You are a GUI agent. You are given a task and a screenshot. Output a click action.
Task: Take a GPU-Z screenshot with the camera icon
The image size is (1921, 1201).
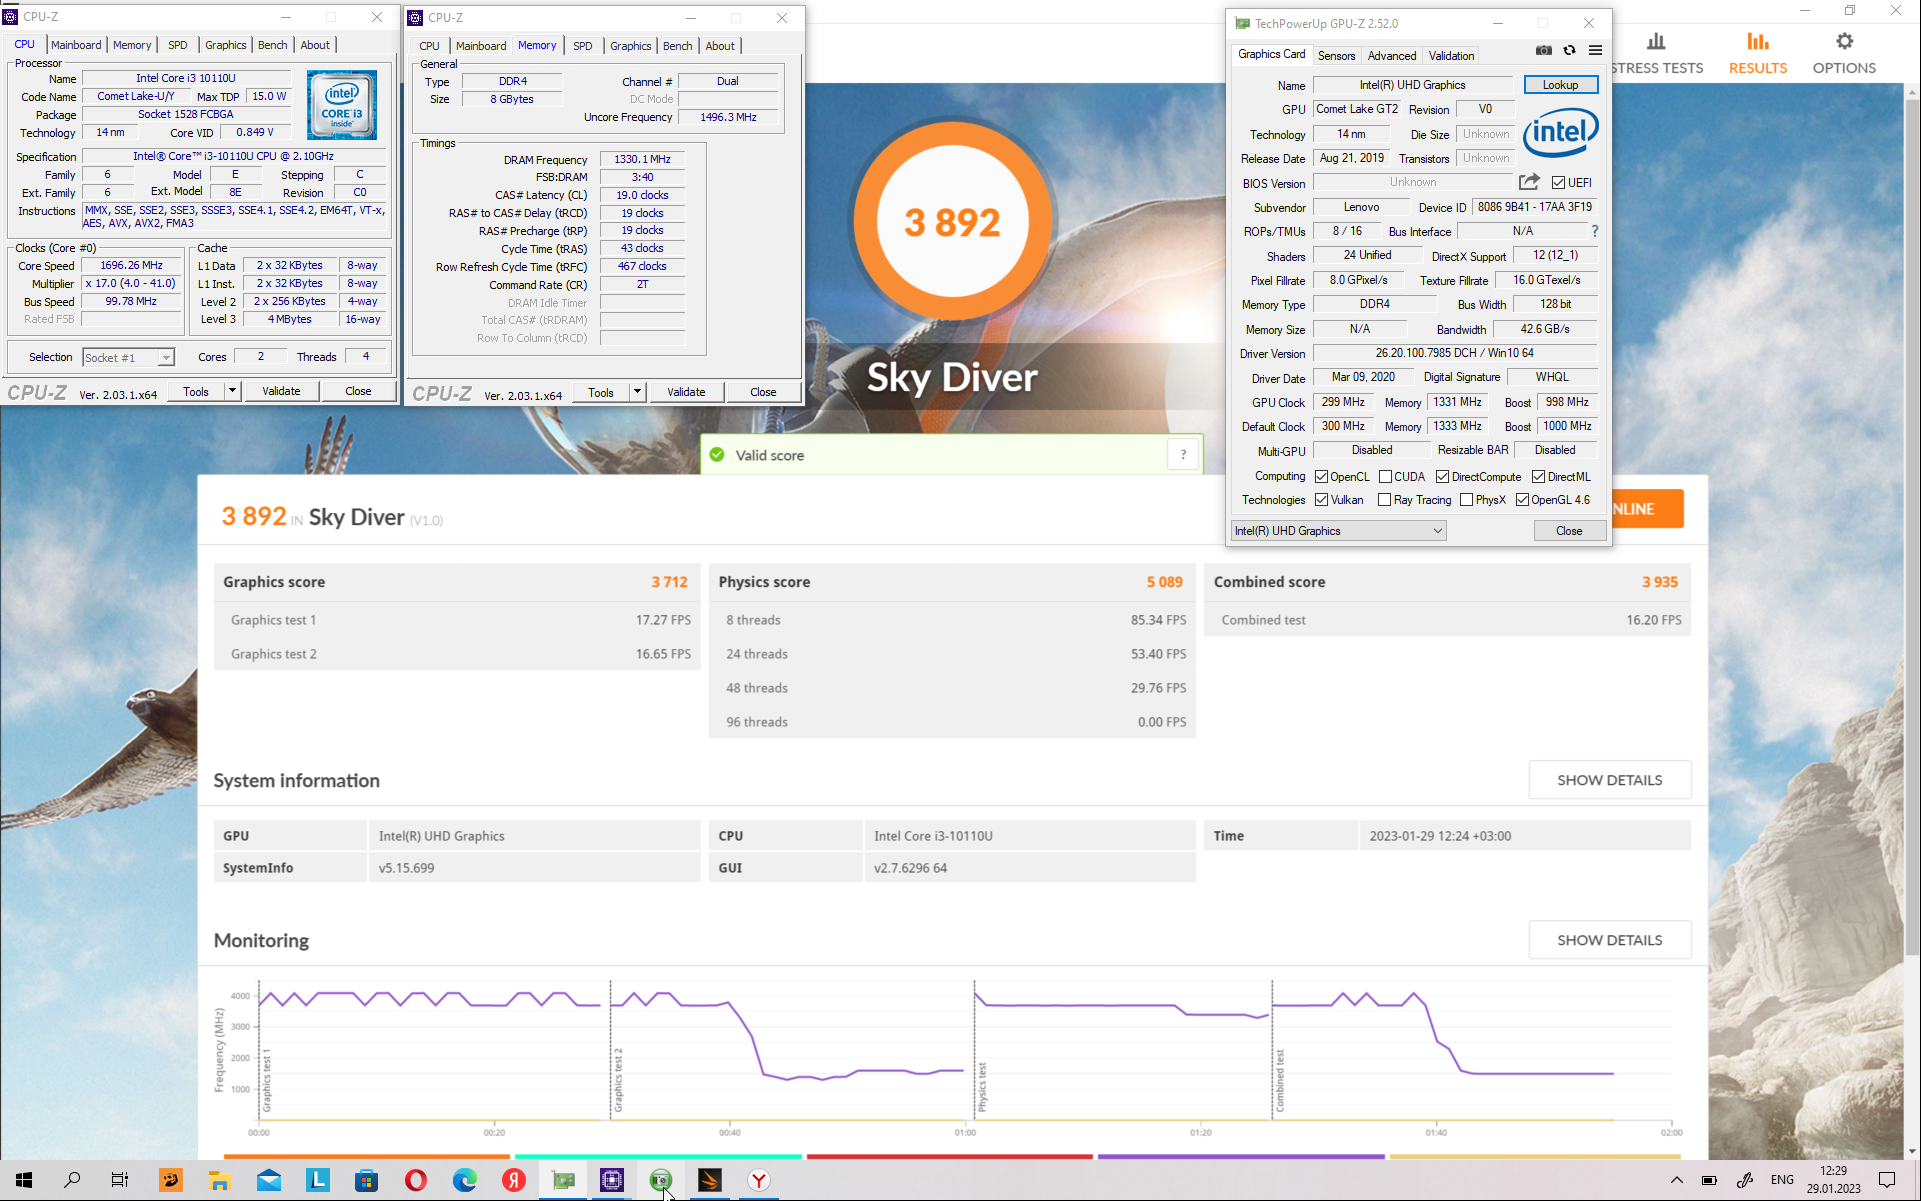[x=1544, y=50]
